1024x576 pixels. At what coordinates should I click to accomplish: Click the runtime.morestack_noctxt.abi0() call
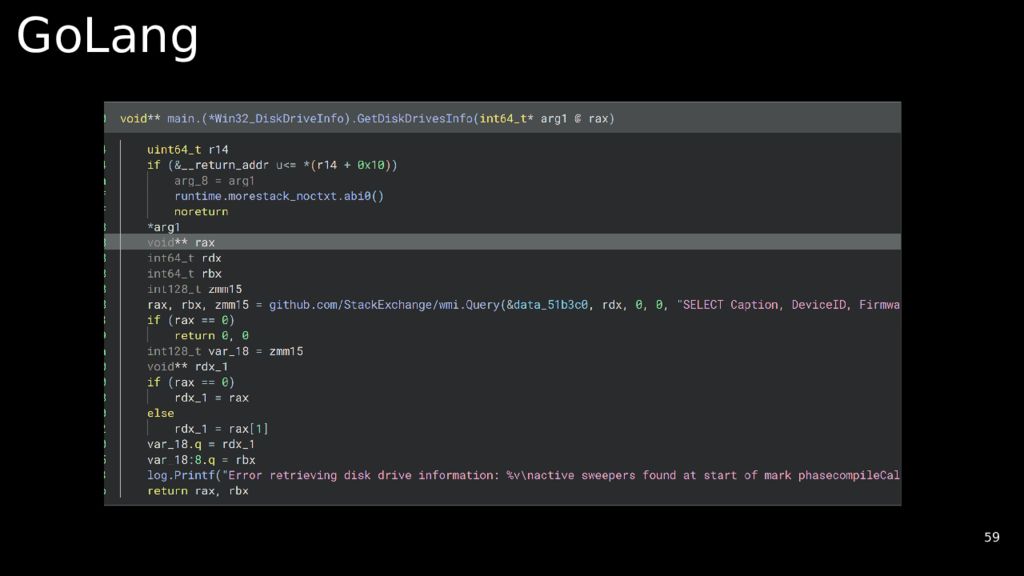pos(278,196)
